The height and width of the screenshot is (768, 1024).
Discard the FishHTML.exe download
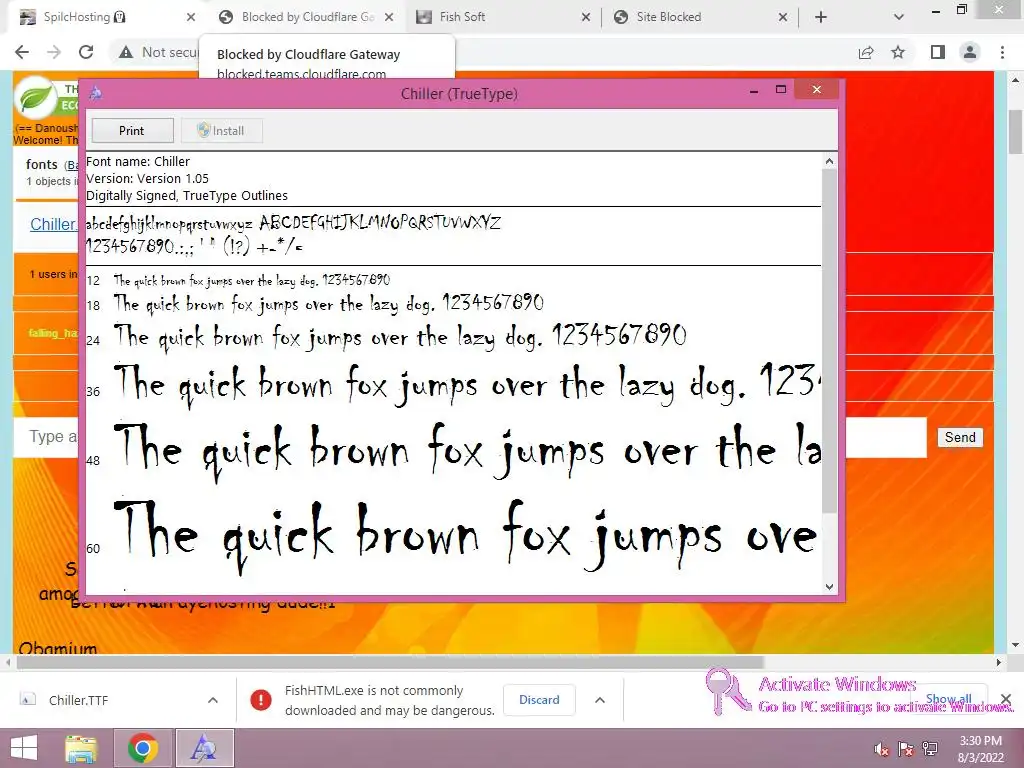click(x=539, y=700)
